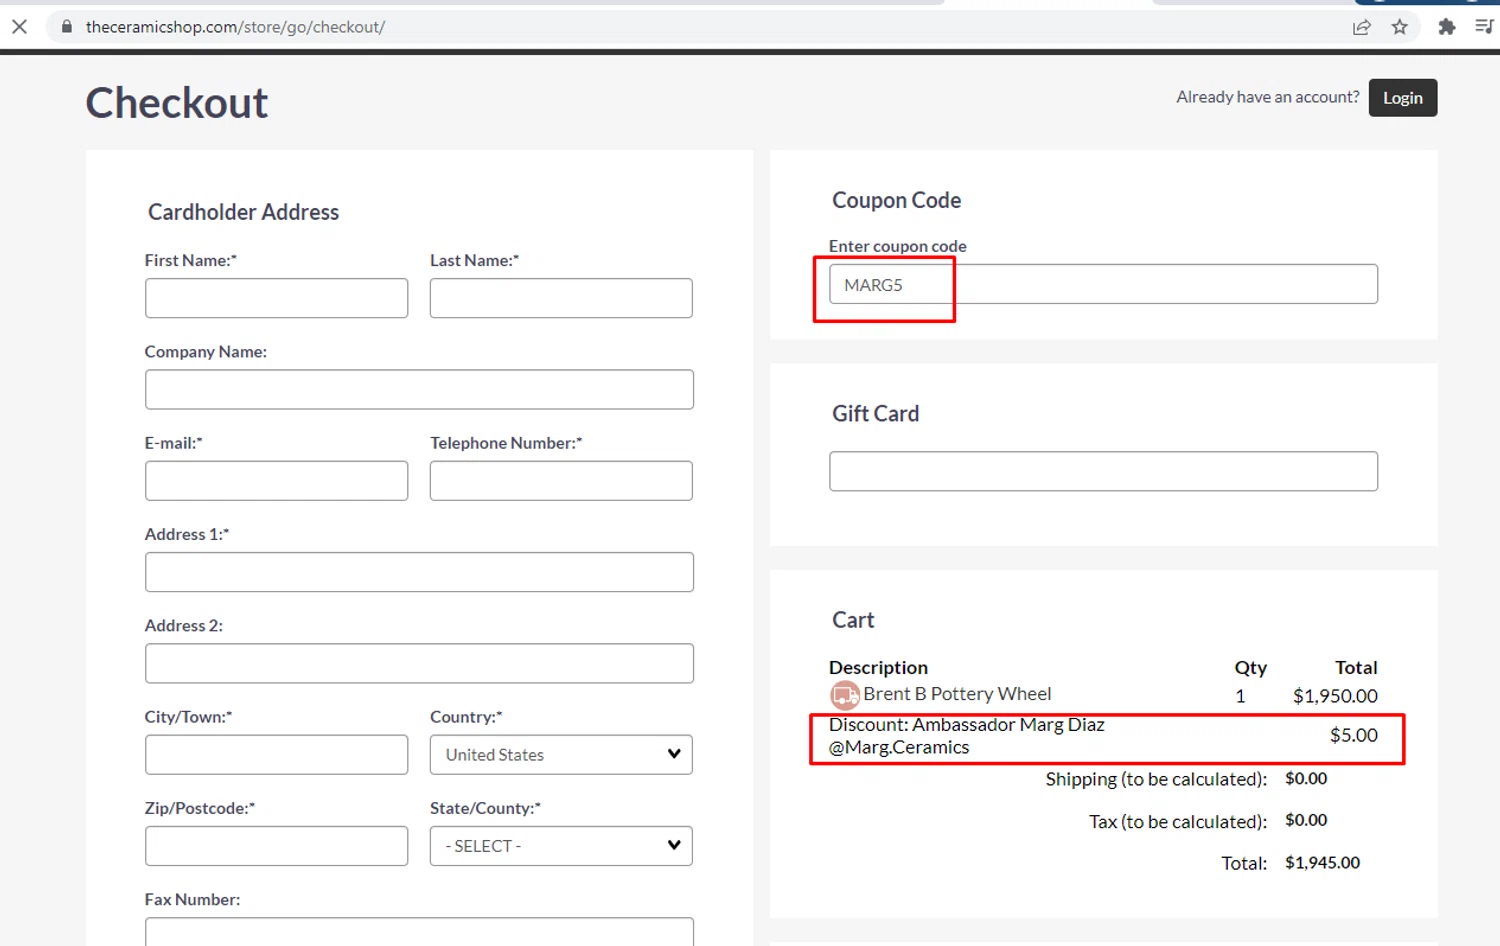This screenshot has height=946, width=1500.
Task: Click the Cardholder Address heading
Action: click(x=243, y=212)
